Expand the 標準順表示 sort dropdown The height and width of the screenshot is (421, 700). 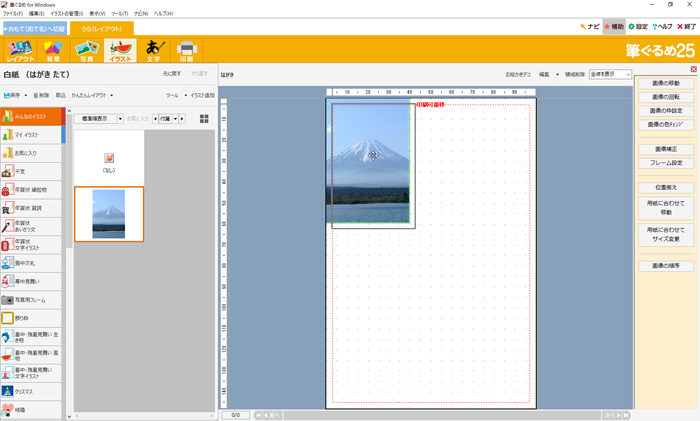point(100,119)
